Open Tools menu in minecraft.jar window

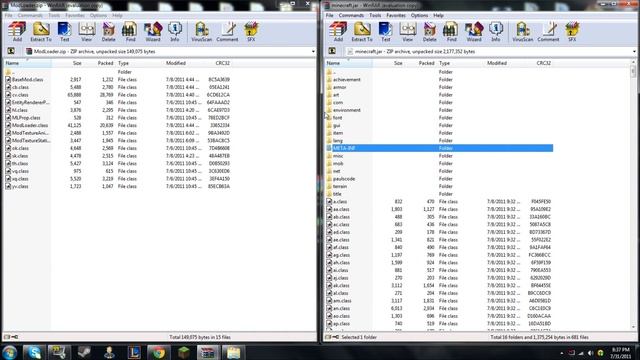[x=375, y=16]
